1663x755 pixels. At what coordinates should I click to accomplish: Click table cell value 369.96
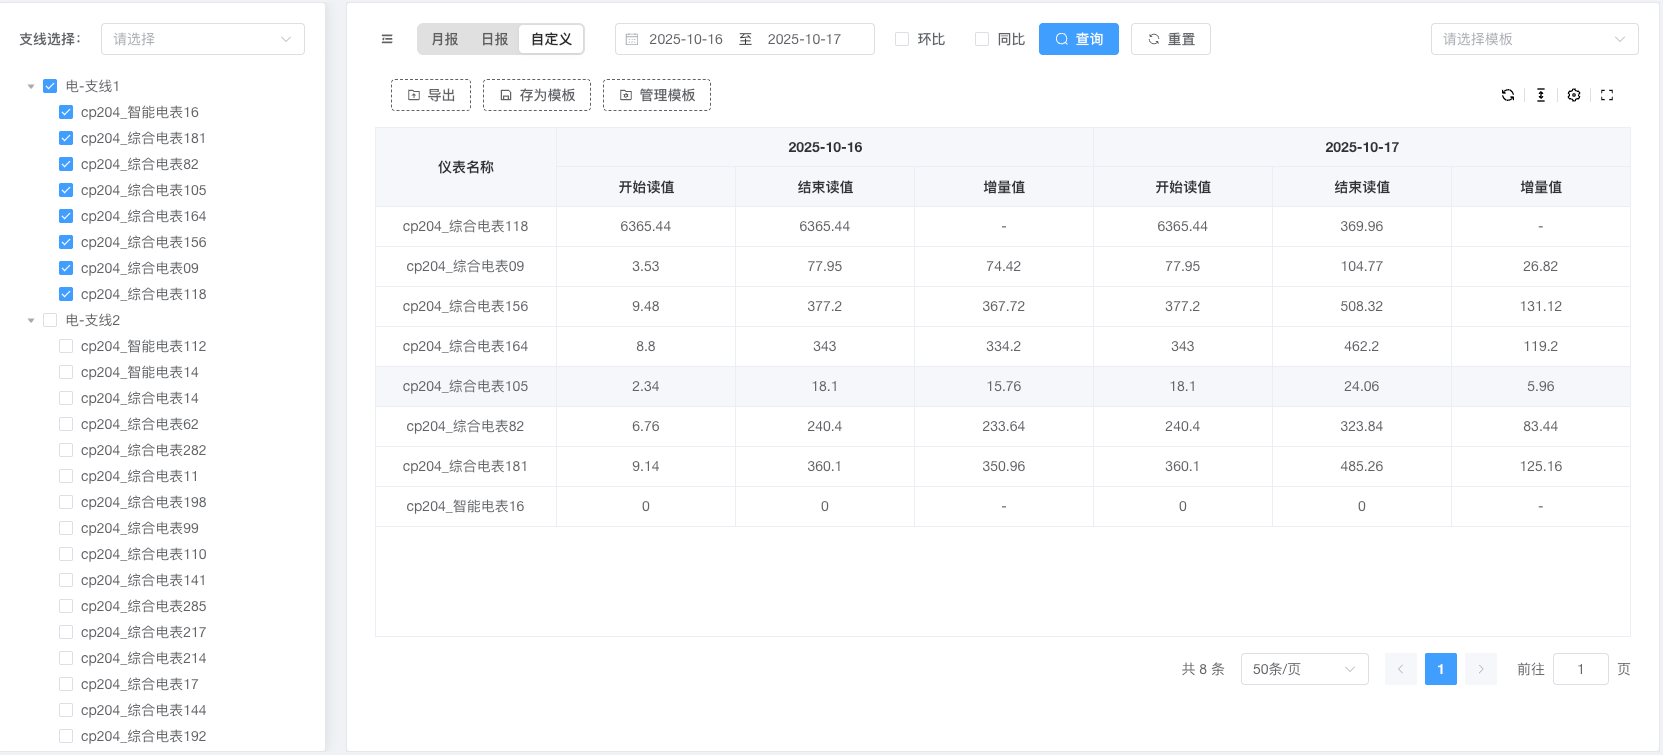coord(1362,226)
